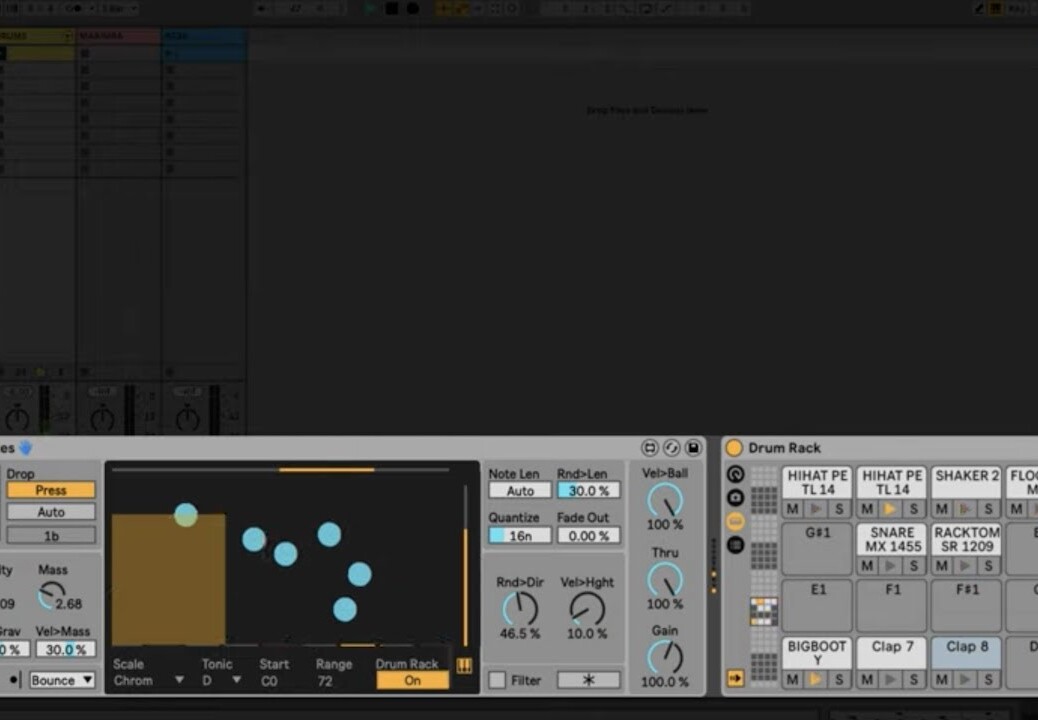Viewport: 1038px width, 720px height.
Task: Click the 1b drop rate button
Action: tap(51, 535)
